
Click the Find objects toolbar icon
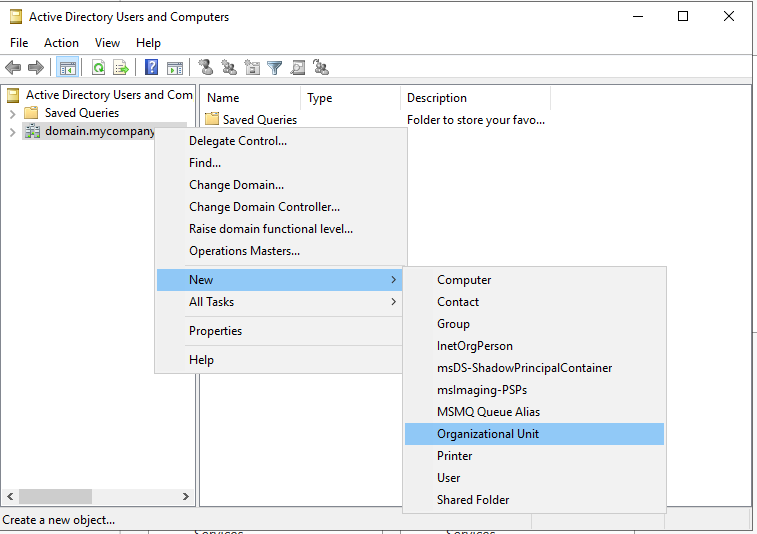click(x=297, y=68)
